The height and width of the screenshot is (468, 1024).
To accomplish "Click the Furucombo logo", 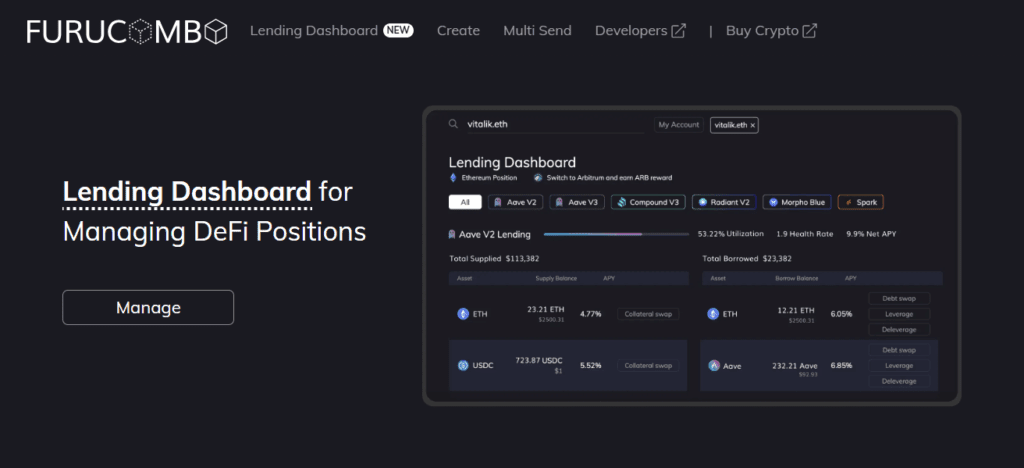I will [x=127, y=31].
